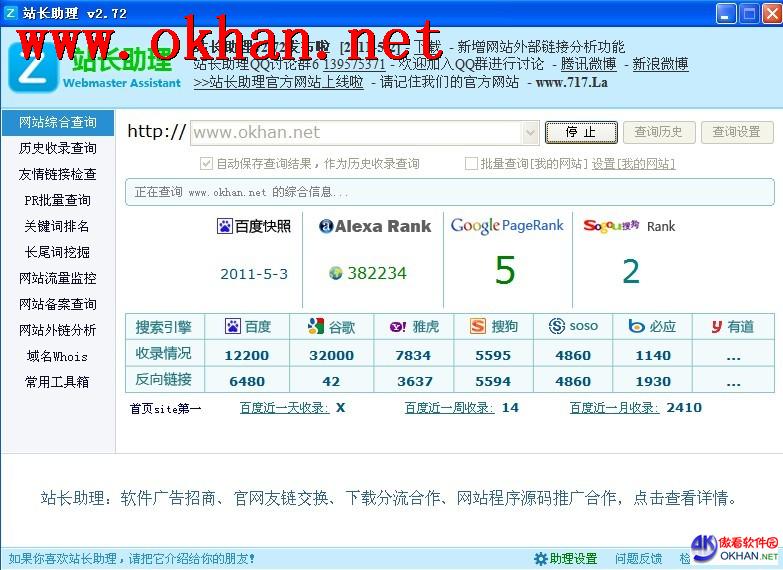Open 新浪微博 link

click(660, 64)
